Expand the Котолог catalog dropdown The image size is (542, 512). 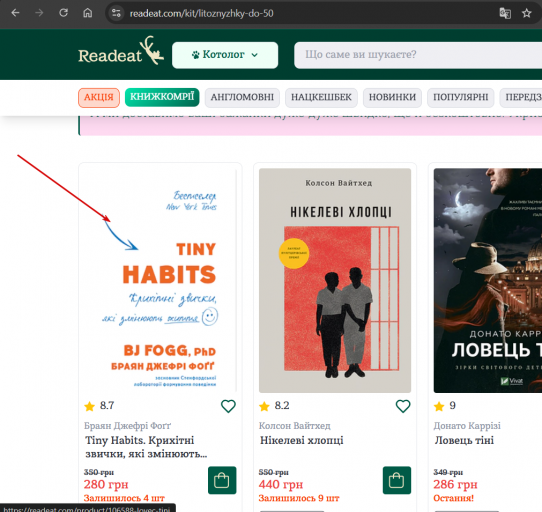coord(225,55)
